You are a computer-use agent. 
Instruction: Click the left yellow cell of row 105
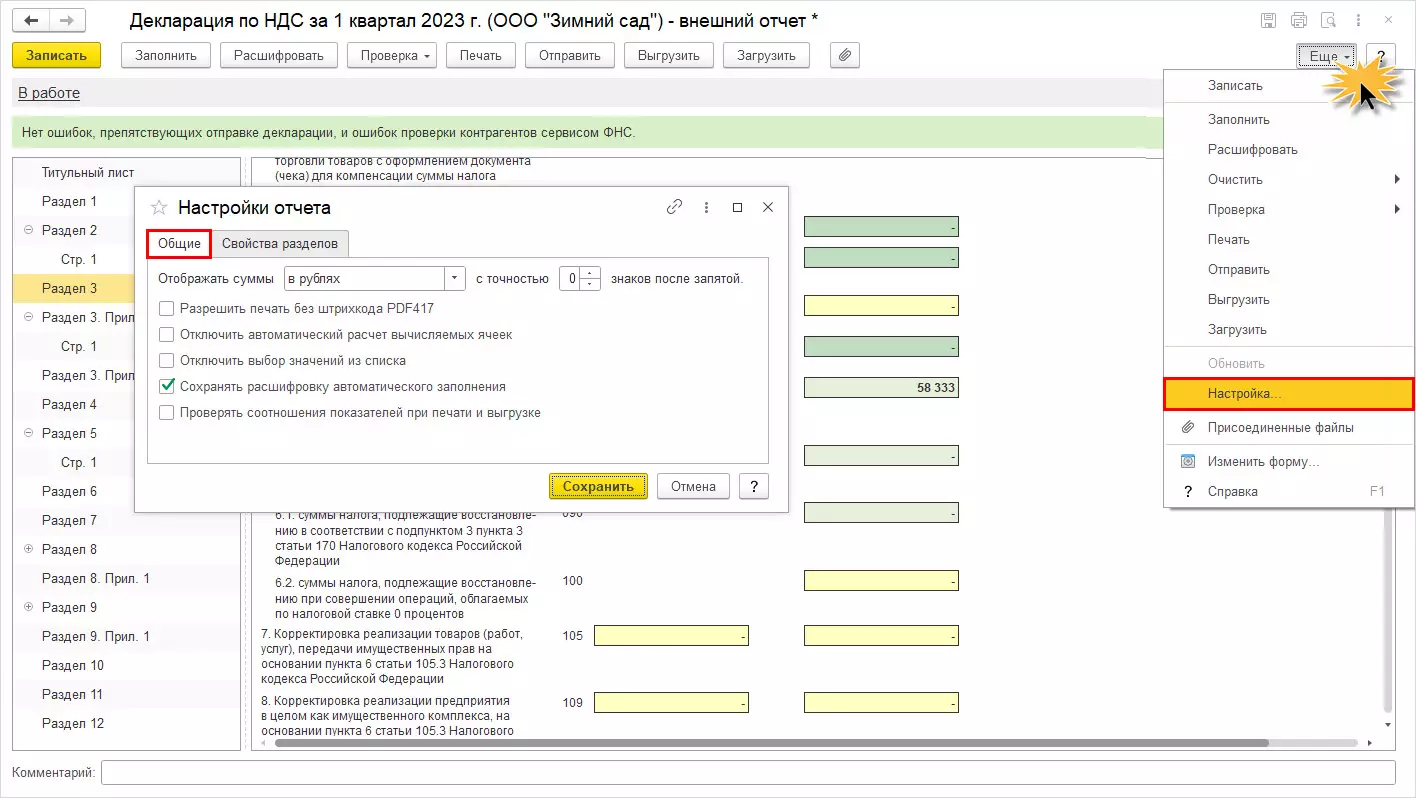coord(671,636)
